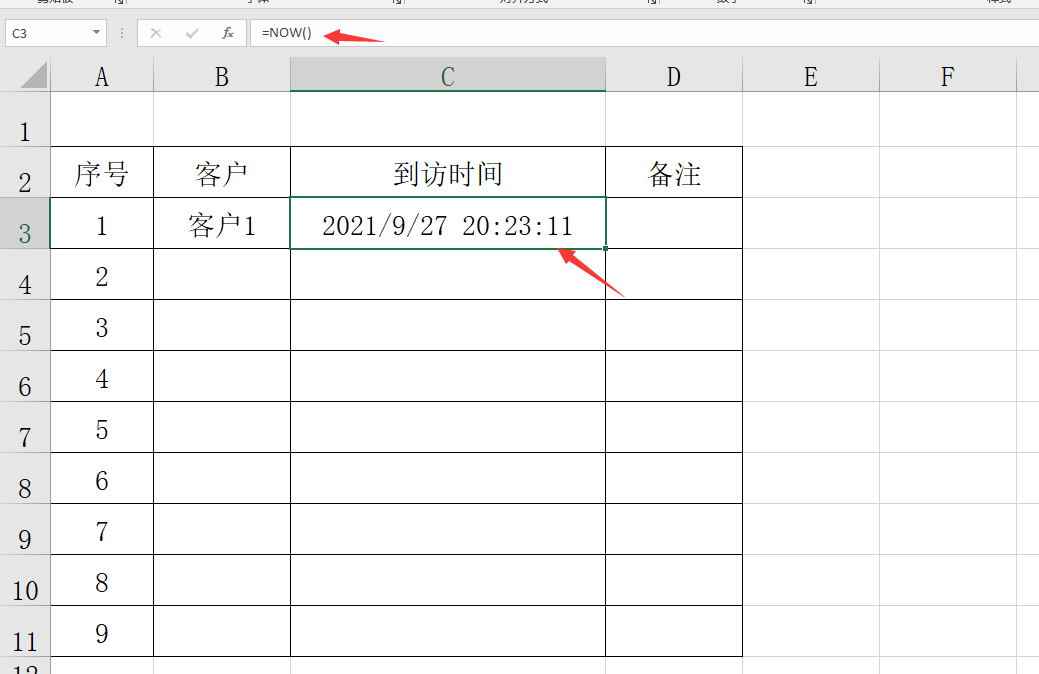Click the formula bar containing =NOW()
Screen dimensions: 1039x674
pyautogui.click(x=644, y=33)
